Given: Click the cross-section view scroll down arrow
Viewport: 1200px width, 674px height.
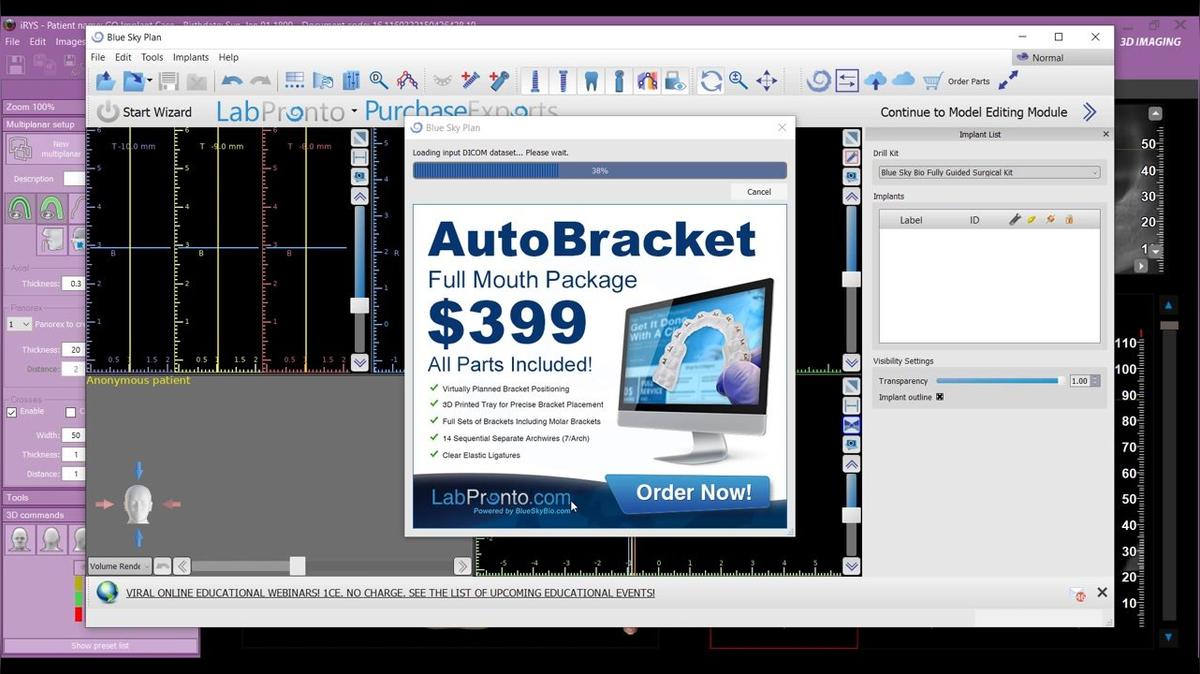Looking at the screenshot, I should (360, 363).
